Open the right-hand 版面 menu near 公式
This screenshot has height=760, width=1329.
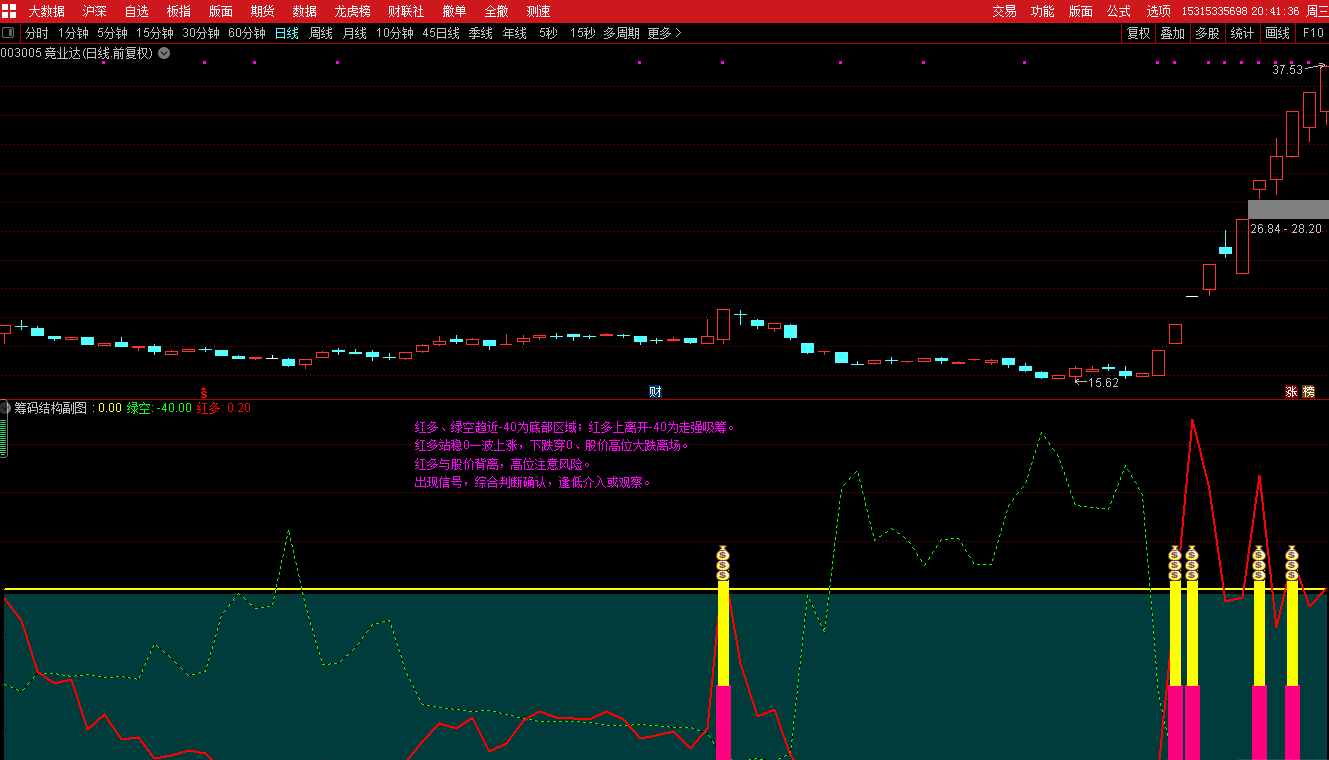(x=1081, y=11)
